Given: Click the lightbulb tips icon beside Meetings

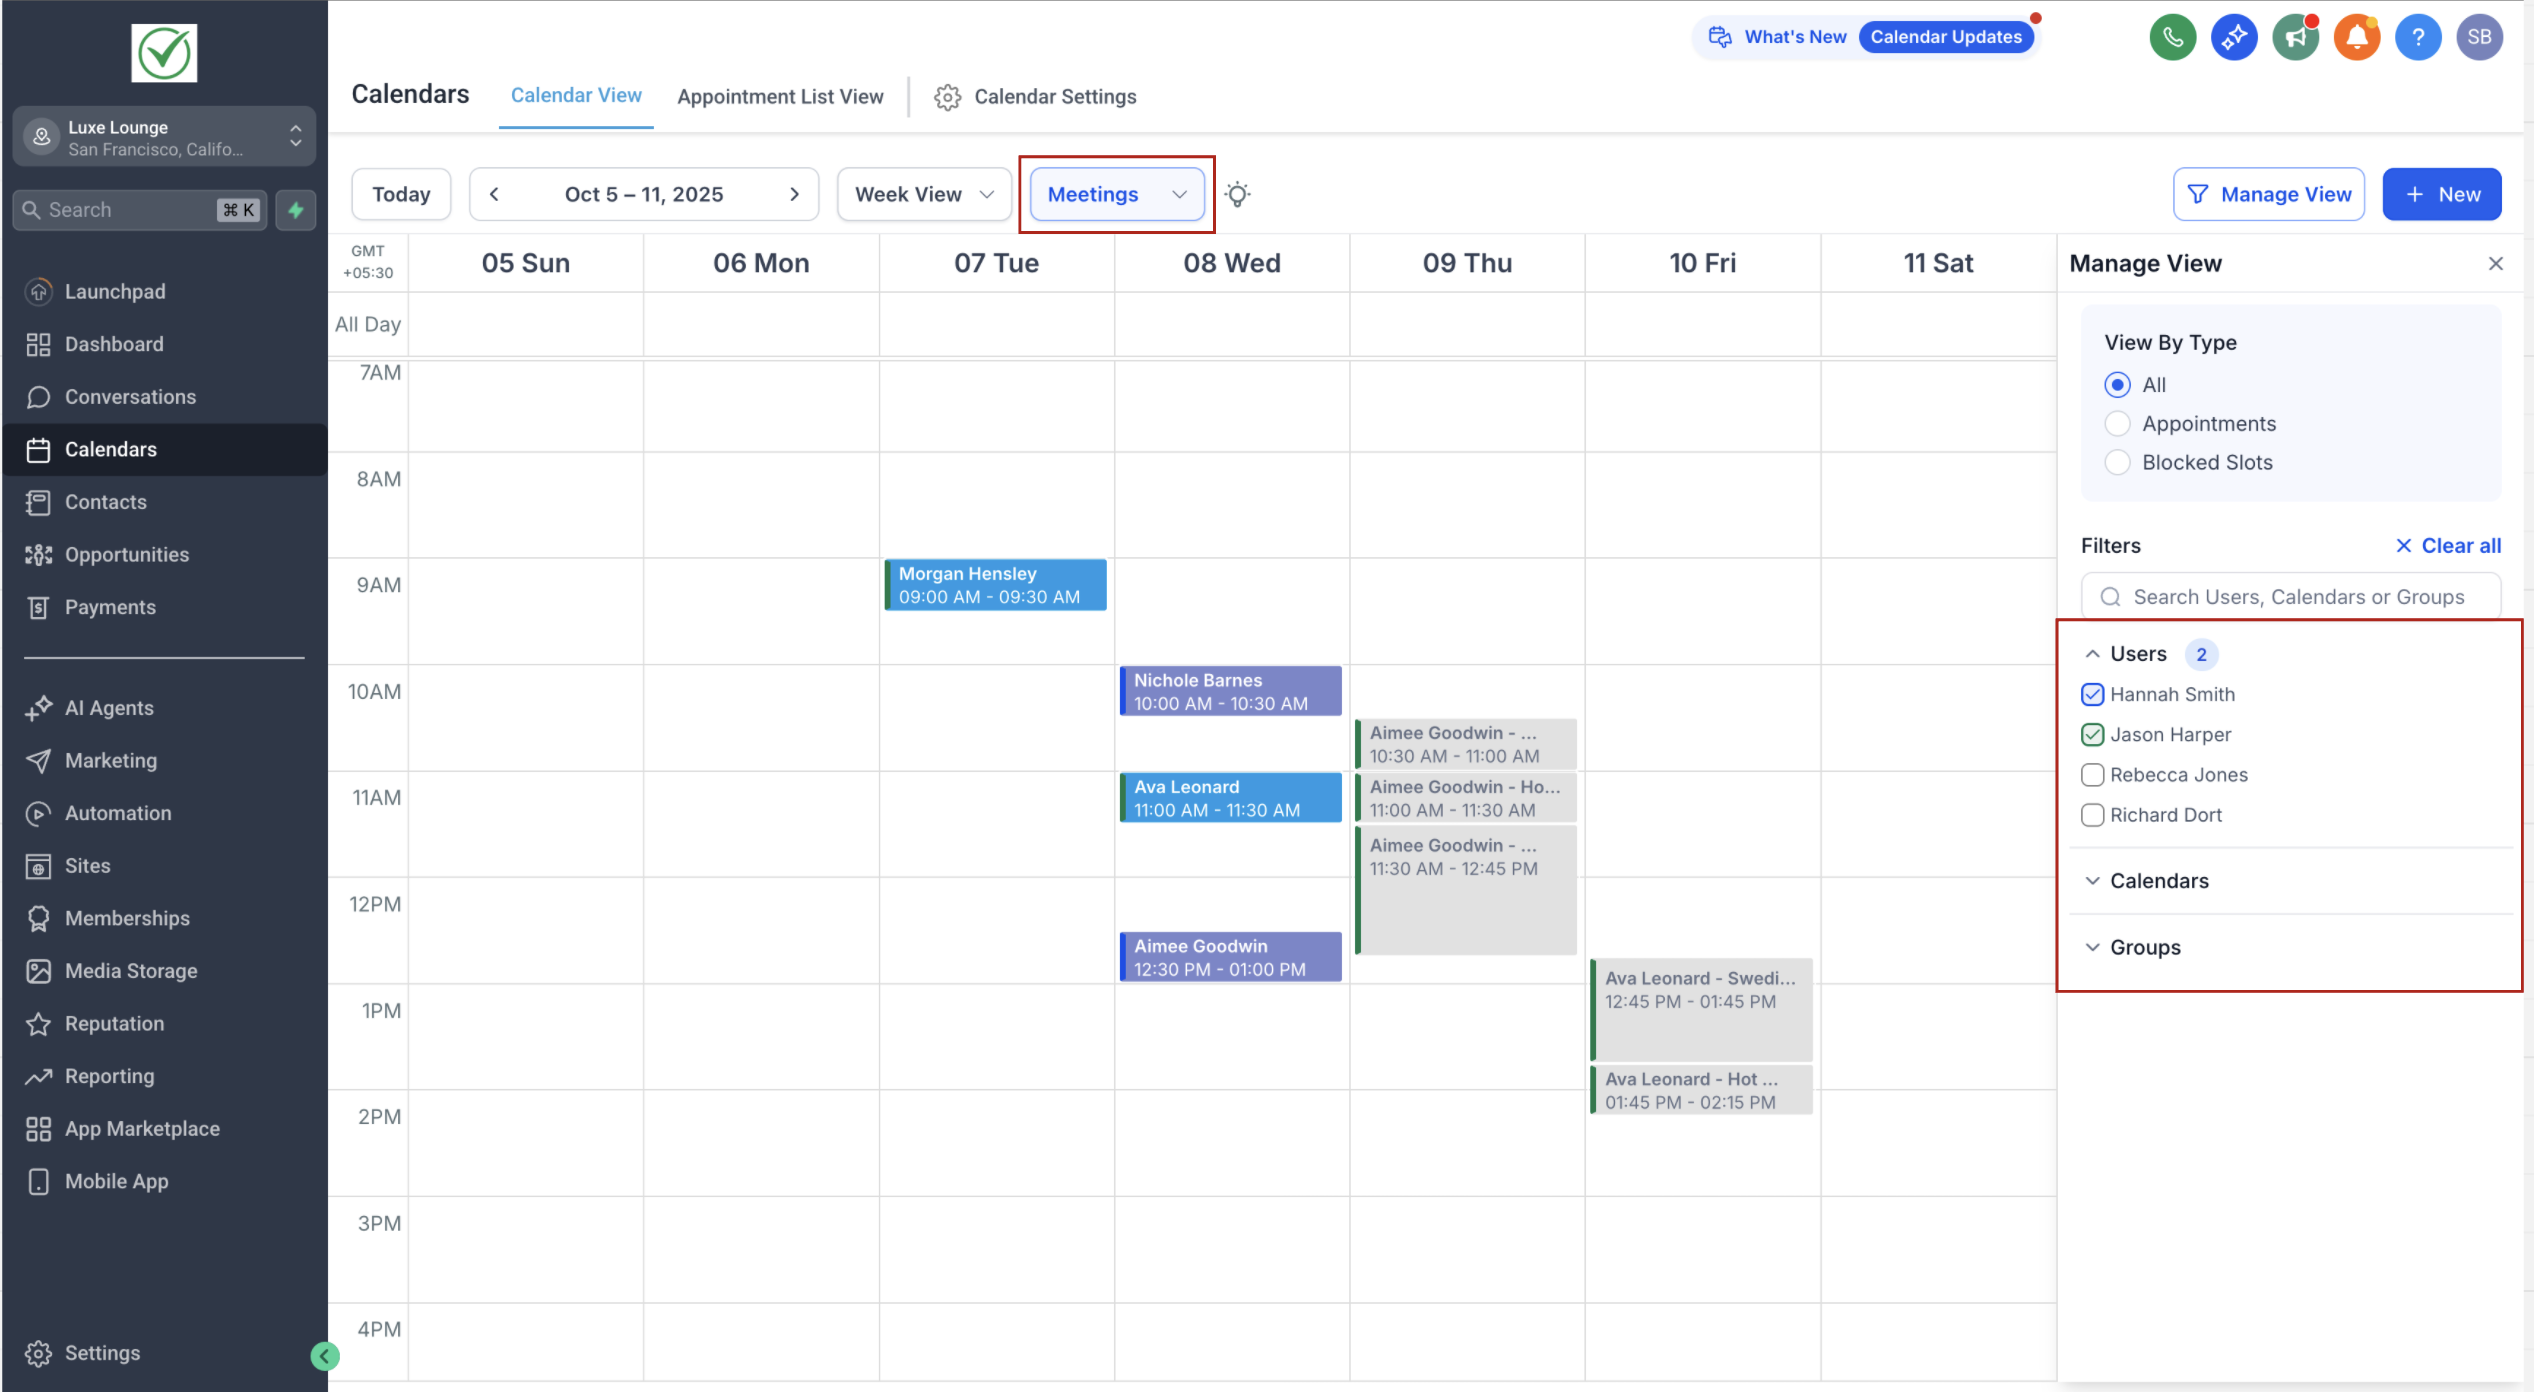Looking at the screenshot, I should click(x=1237, y=194).
